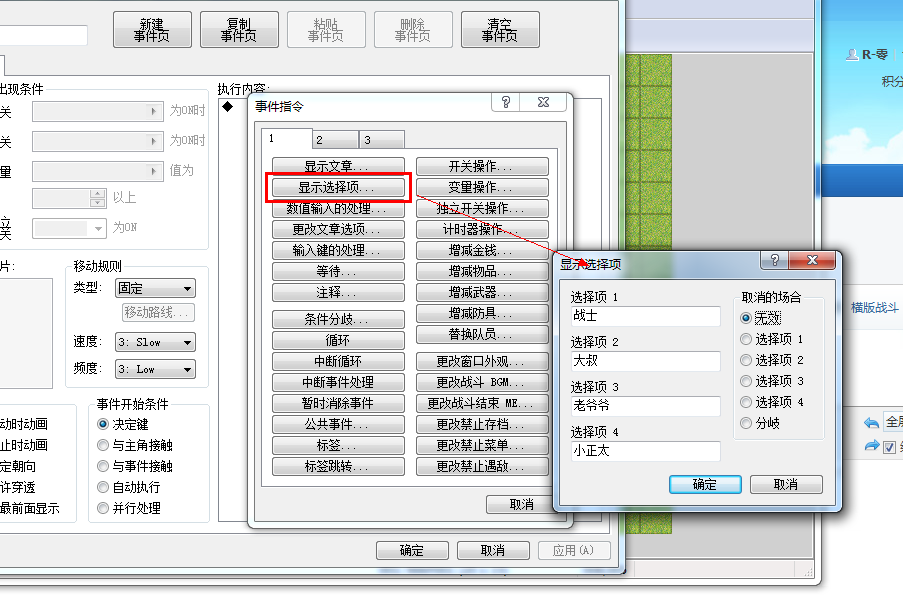Image resolution: width=903 pixels, height=597 pixels.
Task: Open the 增减防具 command
Action: (482, 313)
